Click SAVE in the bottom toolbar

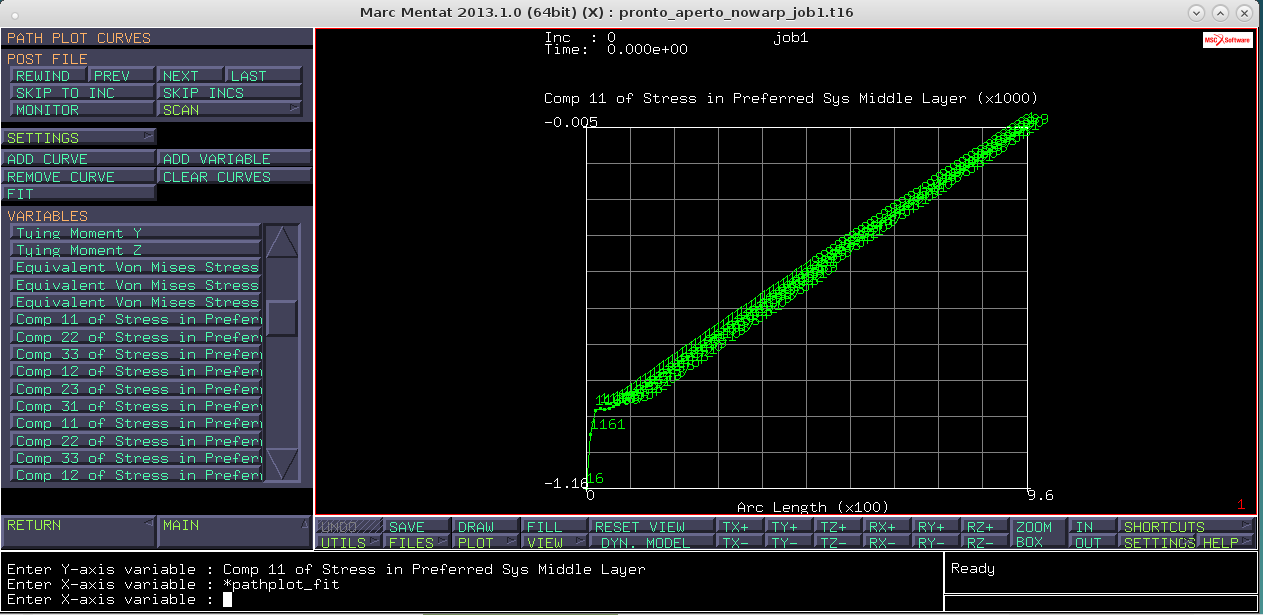pyautogui.click(x=417, y=526)
